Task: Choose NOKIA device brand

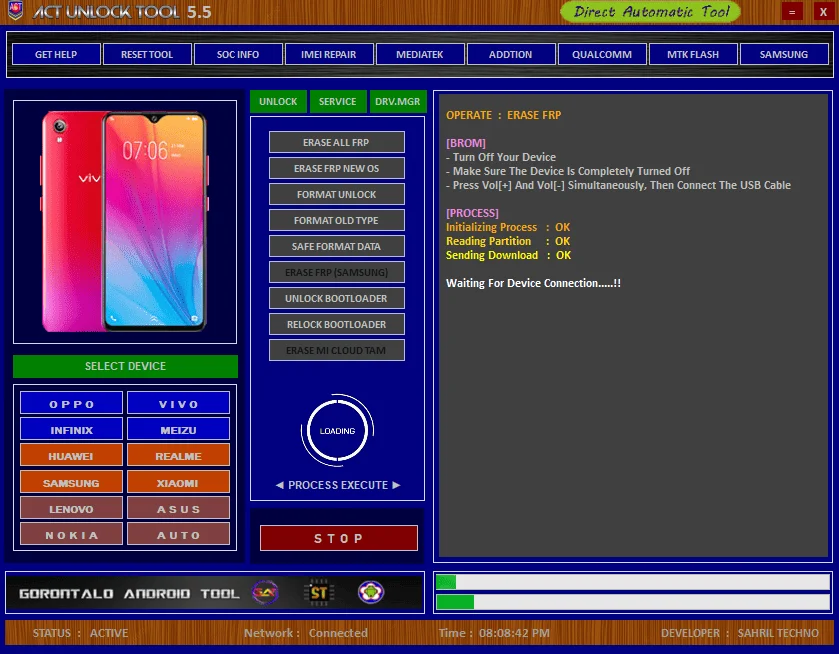Action: click(71, 535)
